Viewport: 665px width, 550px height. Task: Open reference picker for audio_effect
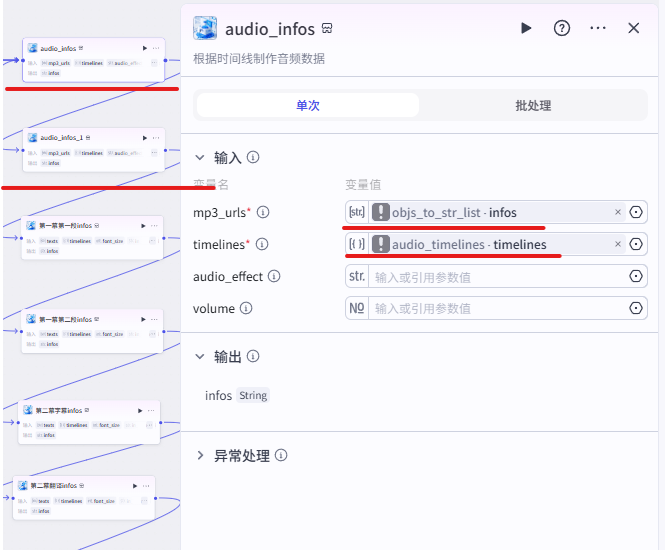636,276
